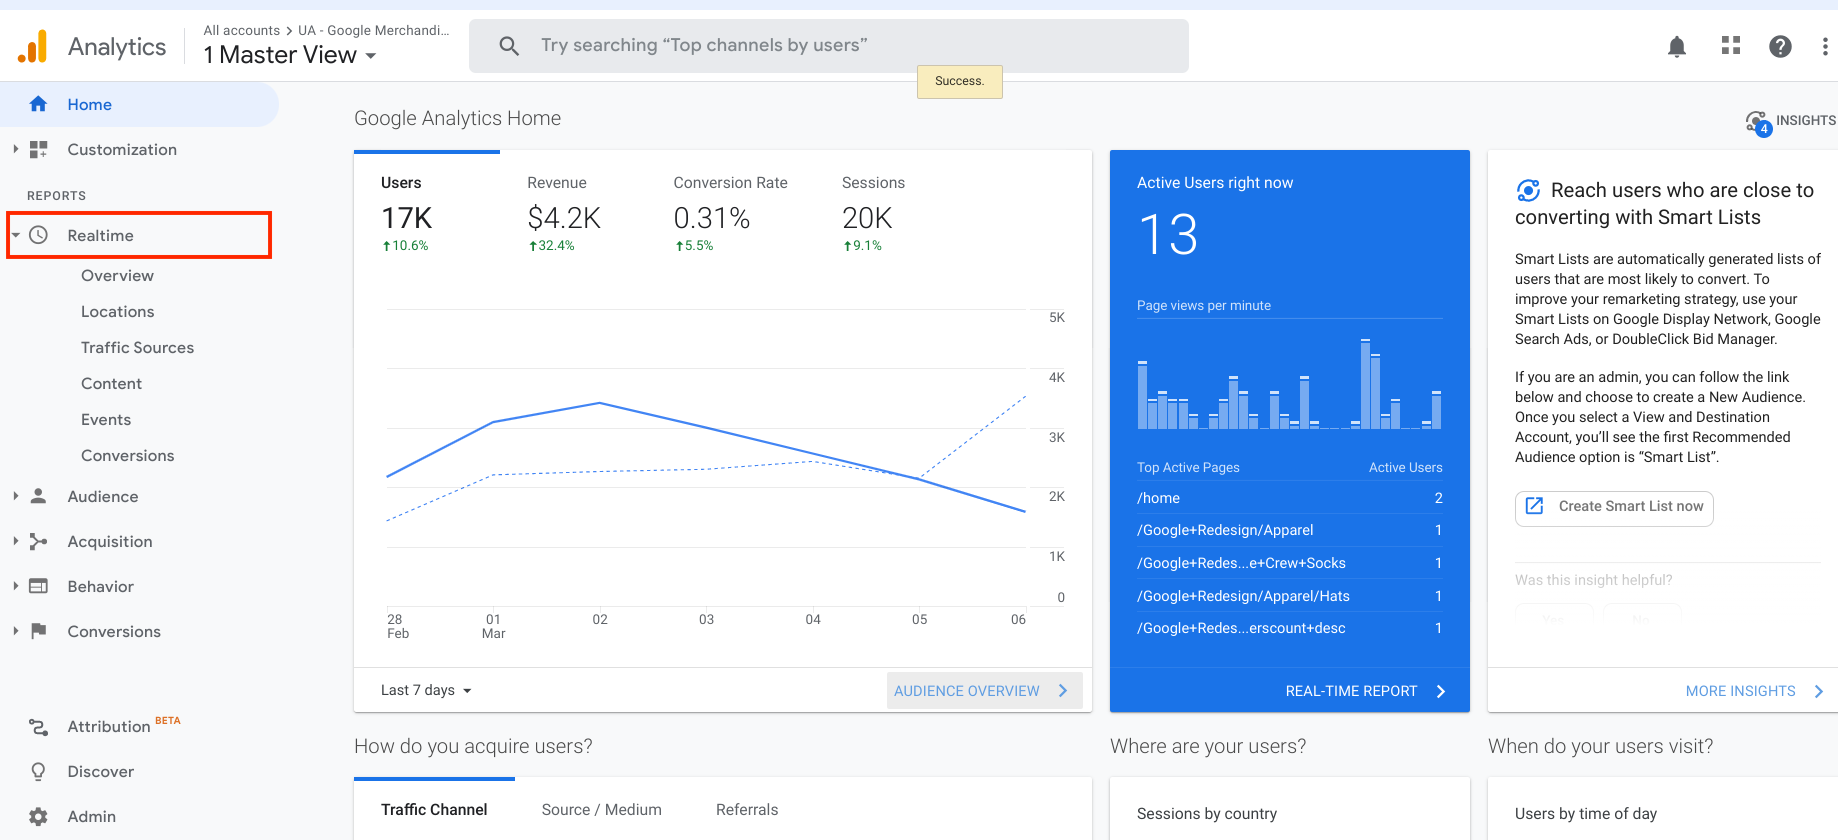The image size is (1838, 840).
Task: Open the Google apps grid icon
Action: click(x=1731, y=46)
